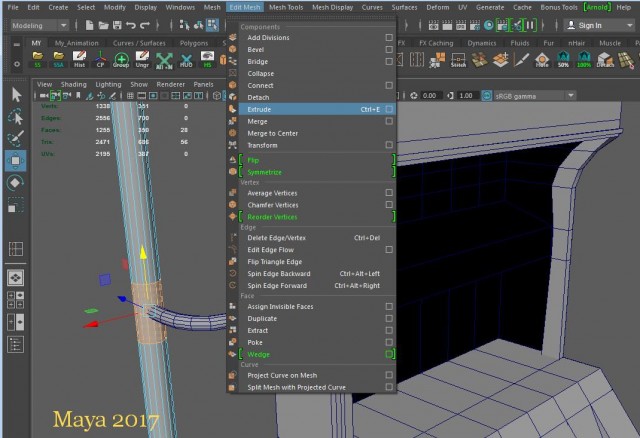The width and height of the screenshot is (640, 438).
Task: Open Add Divisions option box
Action: point(389,37)
